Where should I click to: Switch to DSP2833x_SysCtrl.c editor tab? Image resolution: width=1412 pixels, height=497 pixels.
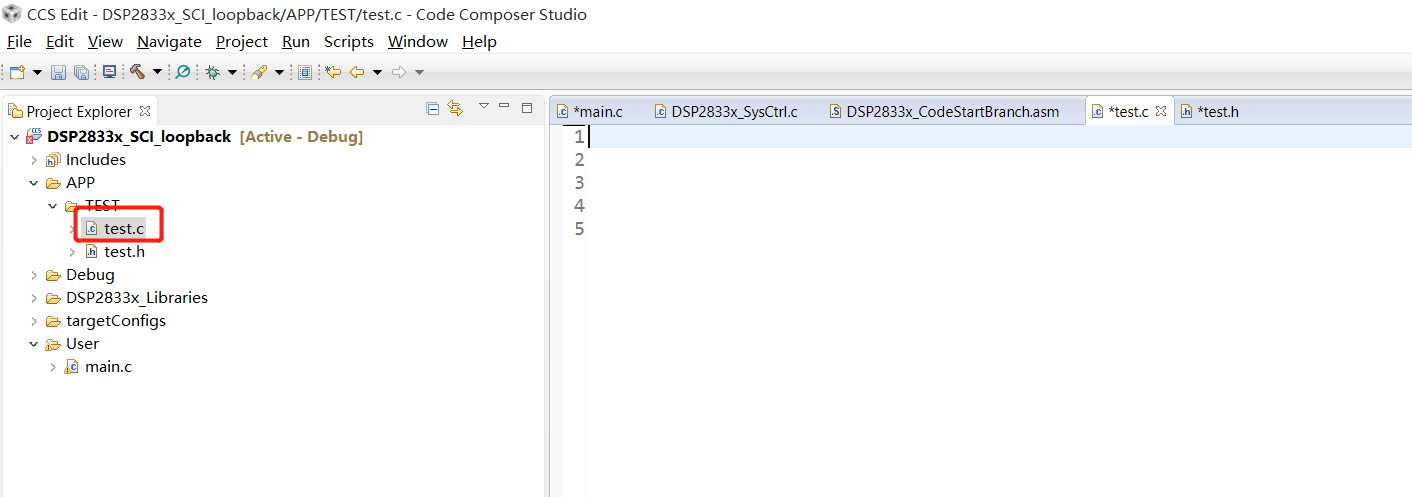tap(734, 111)
